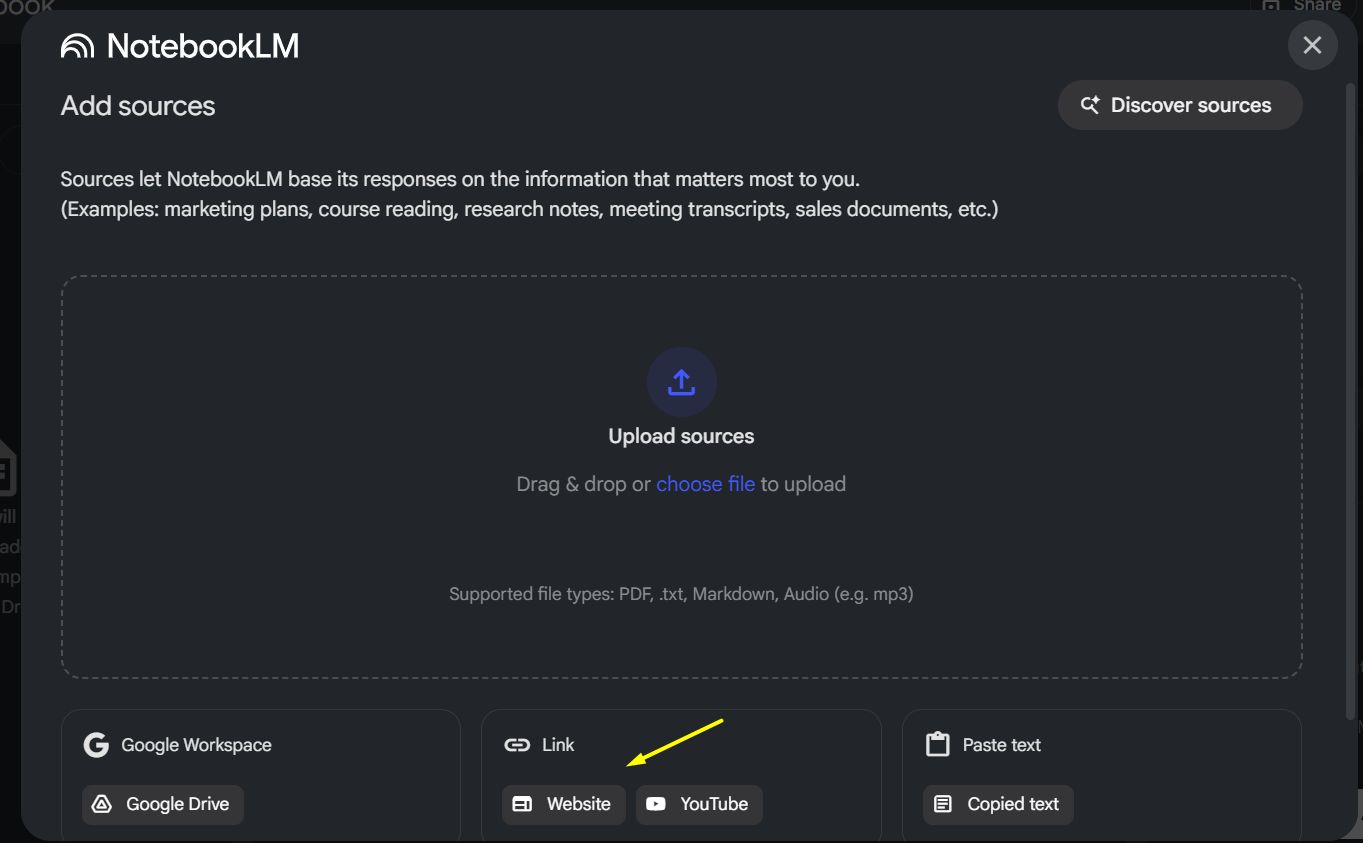The width and height of the screenshot is (1363, 843).
Task: Click the Discover sources sparkle search icon
Action: pos(1090,105)
